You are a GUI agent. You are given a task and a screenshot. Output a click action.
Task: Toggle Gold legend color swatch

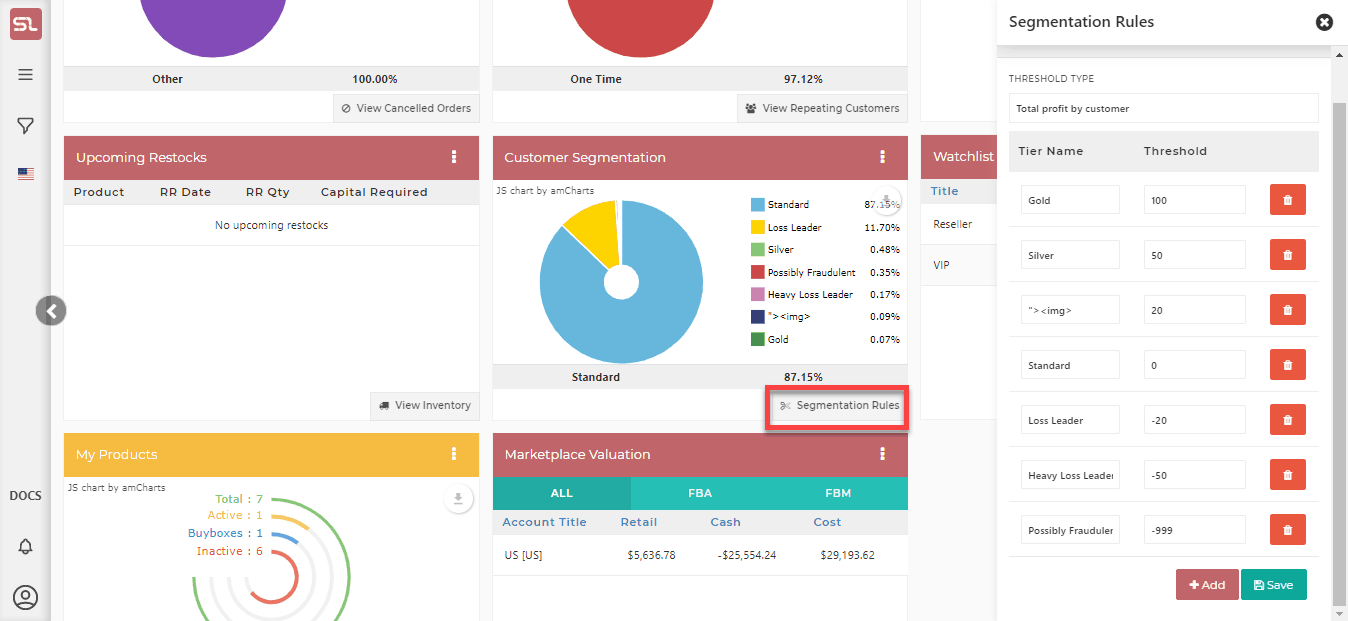757,339
